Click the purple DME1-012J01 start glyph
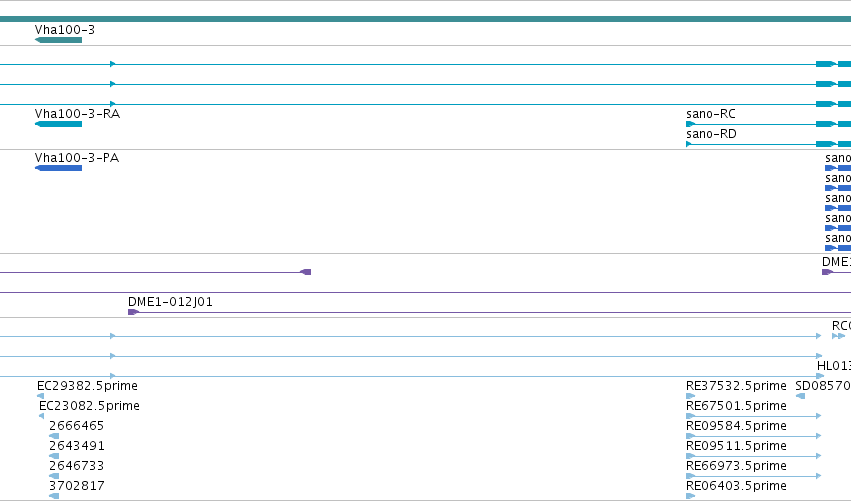The height and width of the screenshot is (501, 851). point(133,312)
